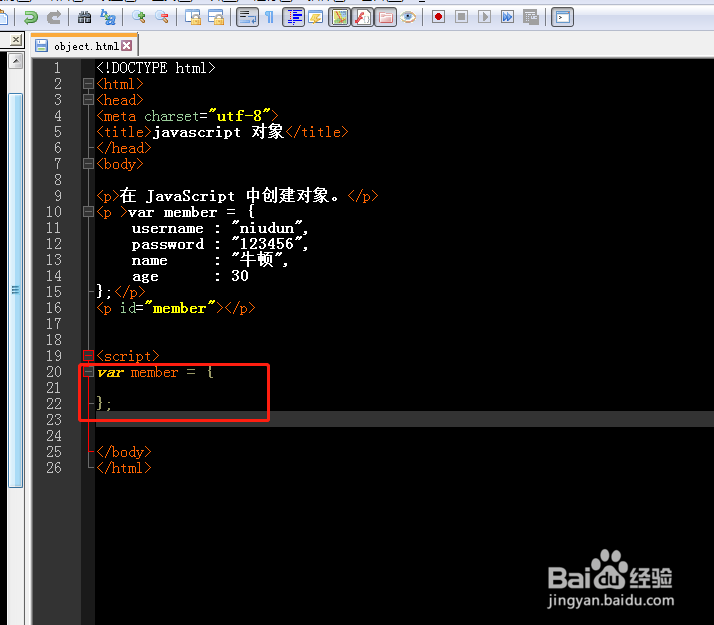Collapse the var member fold on line 20
This screenshot has height=625, width=714.
point(88,371)
